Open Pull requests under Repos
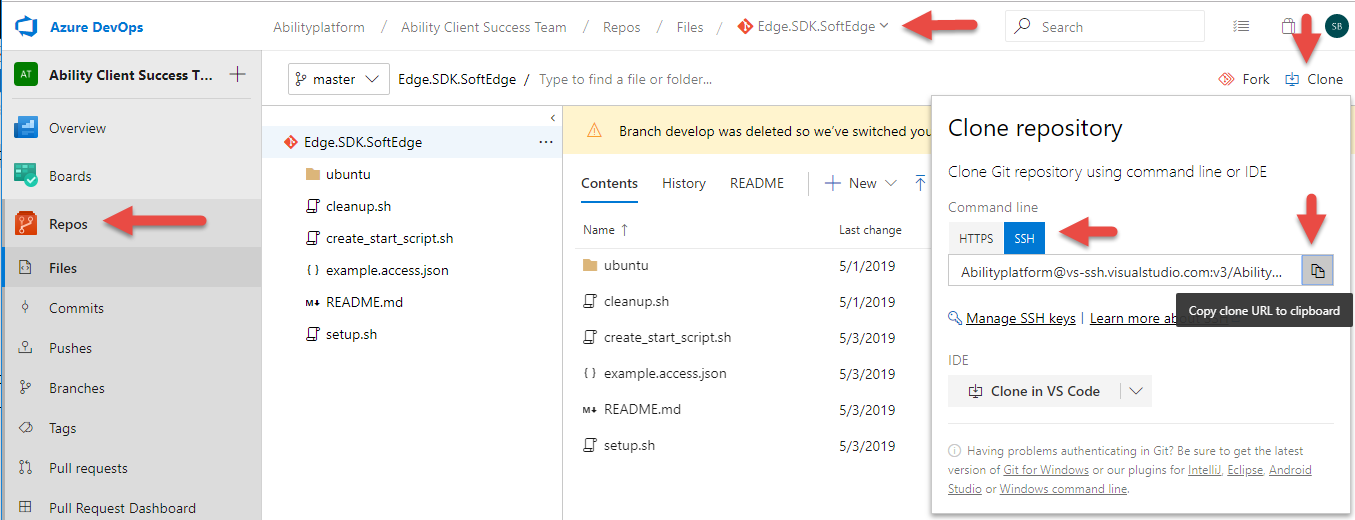 [88, 468]
